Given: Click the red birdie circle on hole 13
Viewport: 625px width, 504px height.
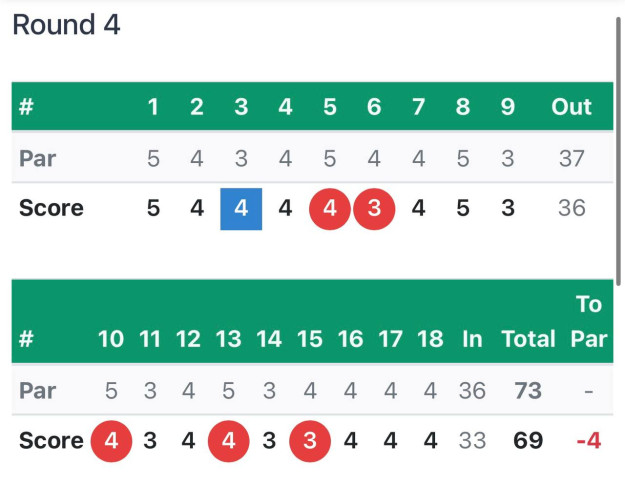Looking at the screenshot, I should 228,441.
